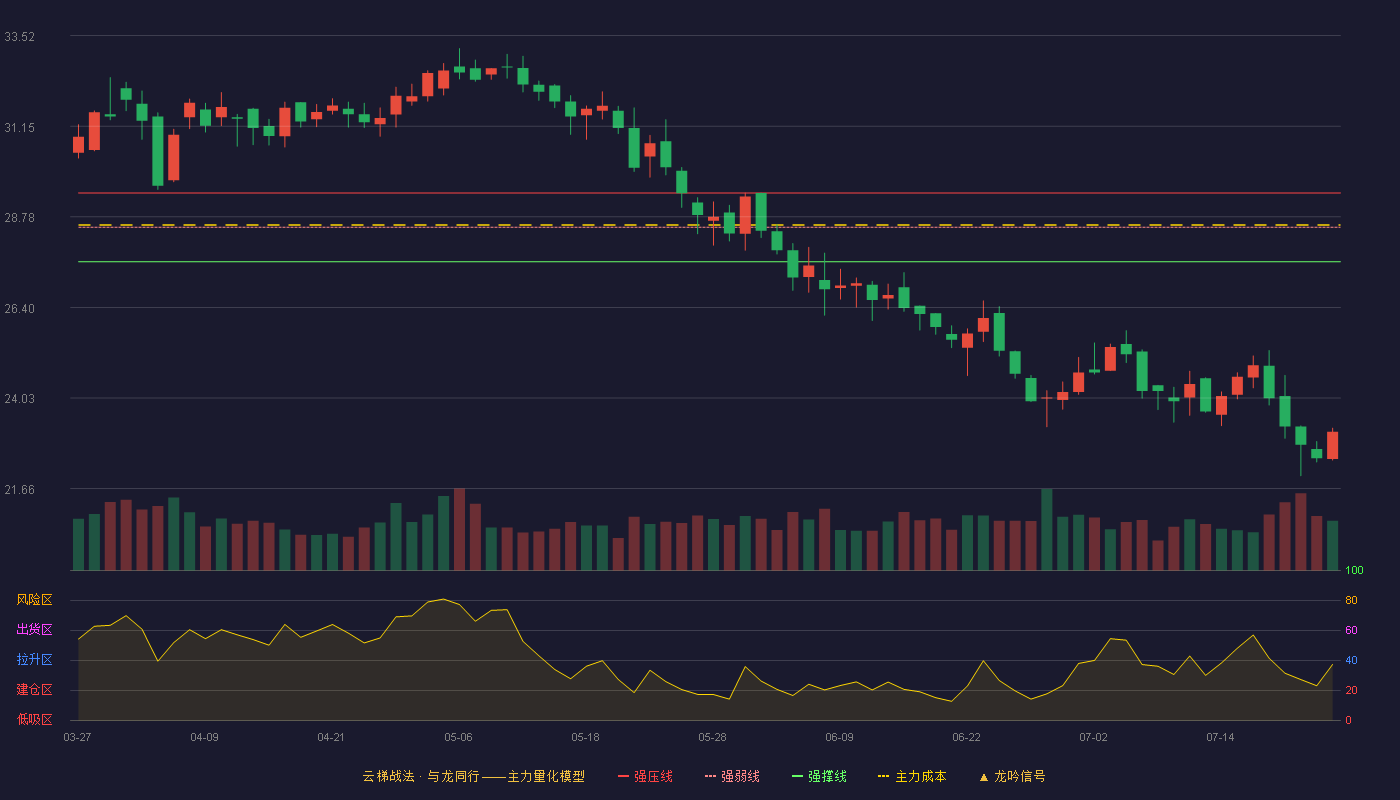Image resolution: width=1400 pixels, height=800 pixels.
Task: Click the 04-09 date label
Action: pyautogui.click(x=204, y=737)
